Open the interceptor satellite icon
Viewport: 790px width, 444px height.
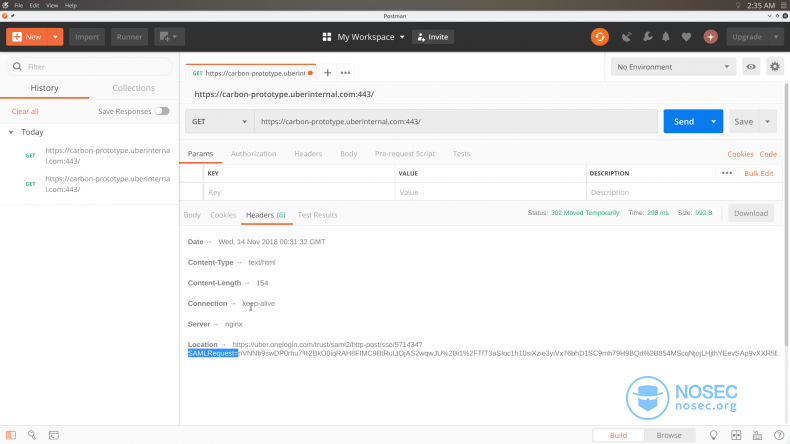point(626,37)
